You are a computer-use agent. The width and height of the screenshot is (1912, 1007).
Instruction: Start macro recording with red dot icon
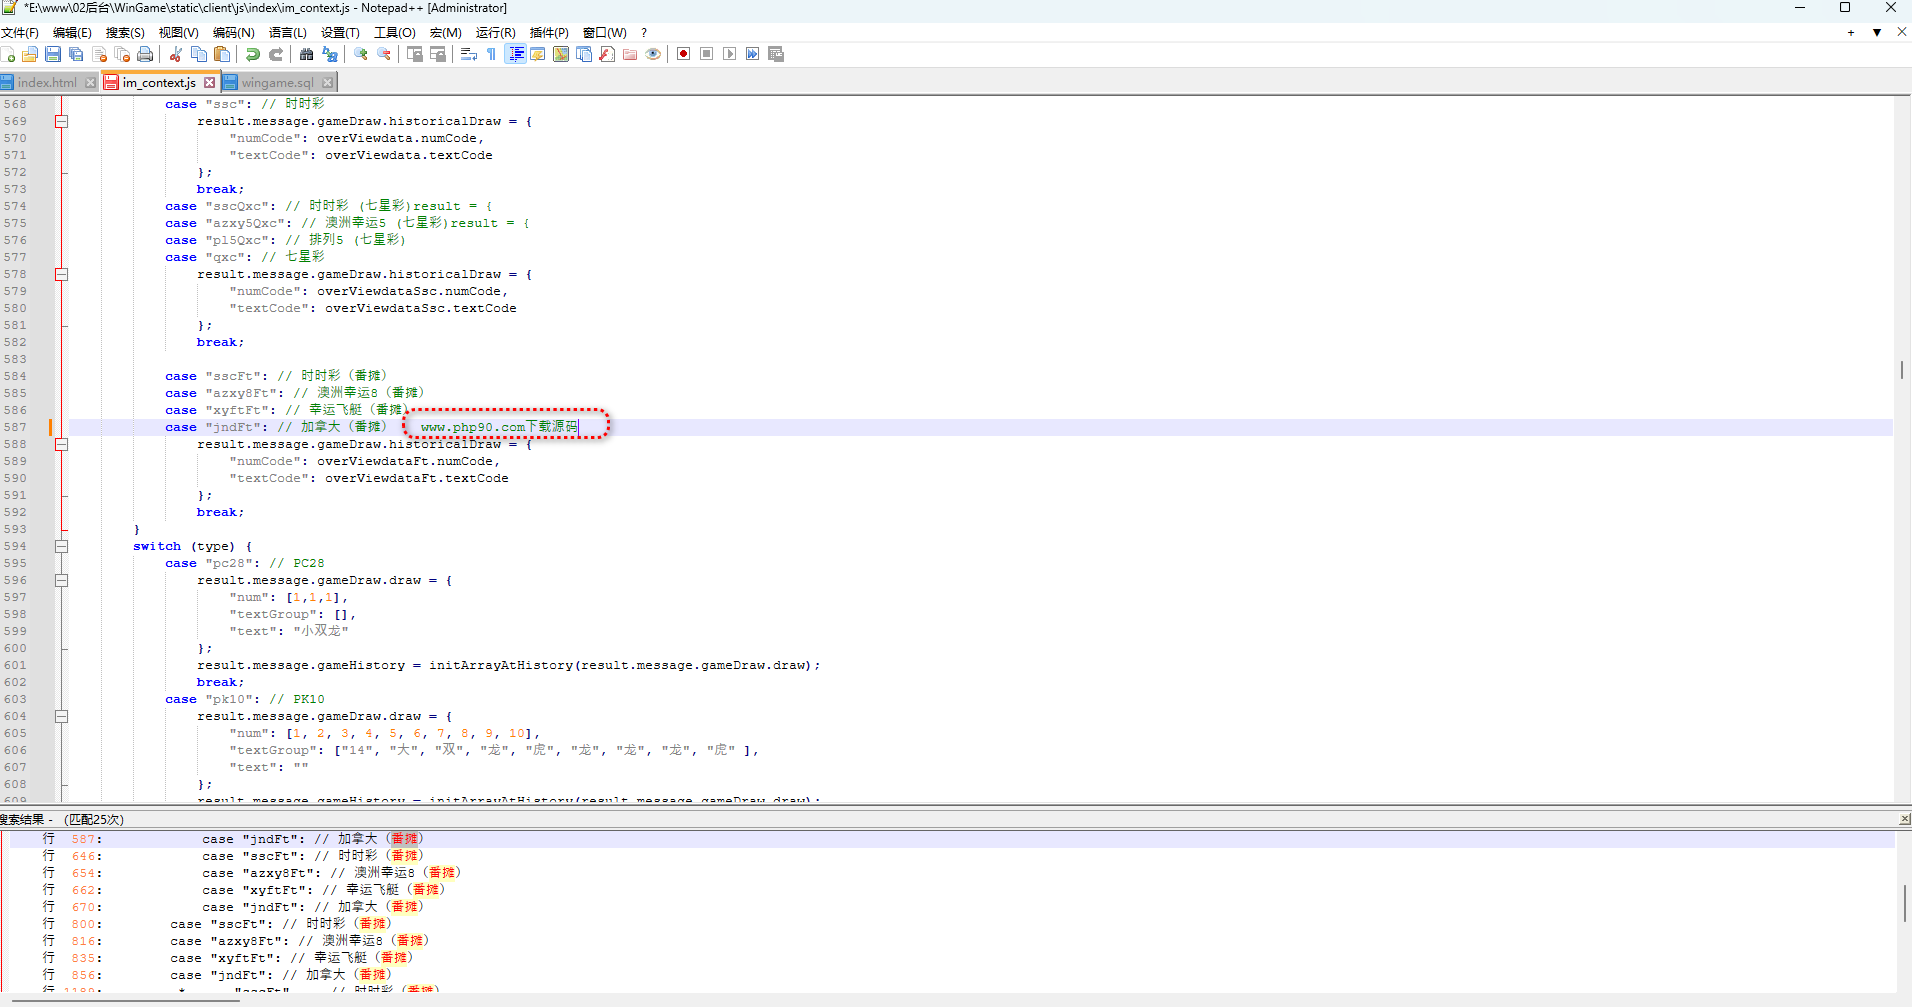(x=684, y=54)
